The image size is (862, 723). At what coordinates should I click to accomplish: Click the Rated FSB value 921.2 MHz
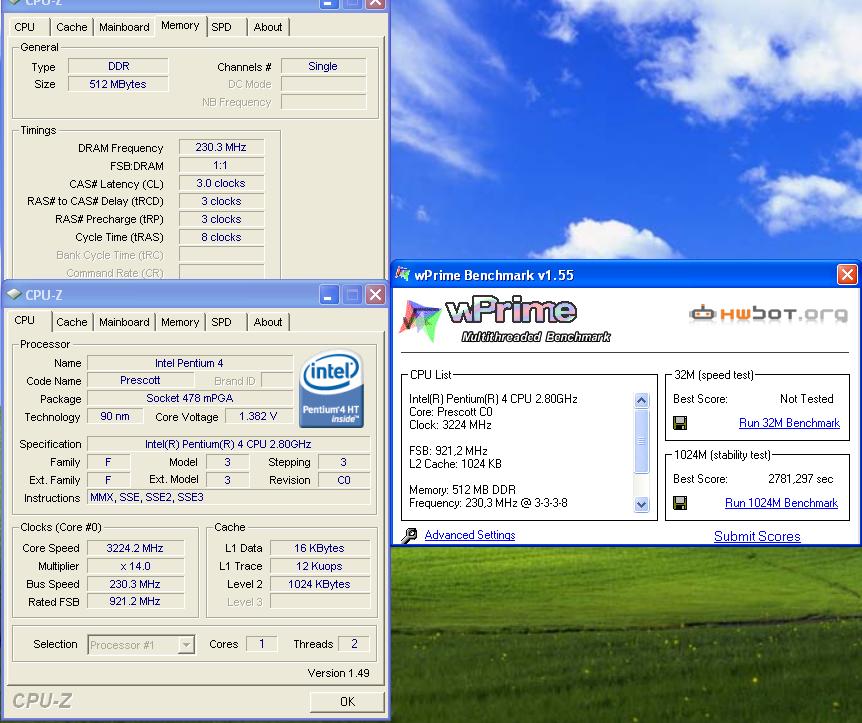pos(135,601)
